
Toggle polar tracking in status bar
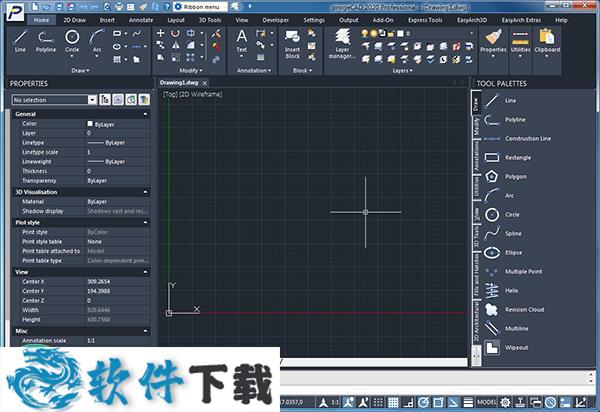click(423, 402)
